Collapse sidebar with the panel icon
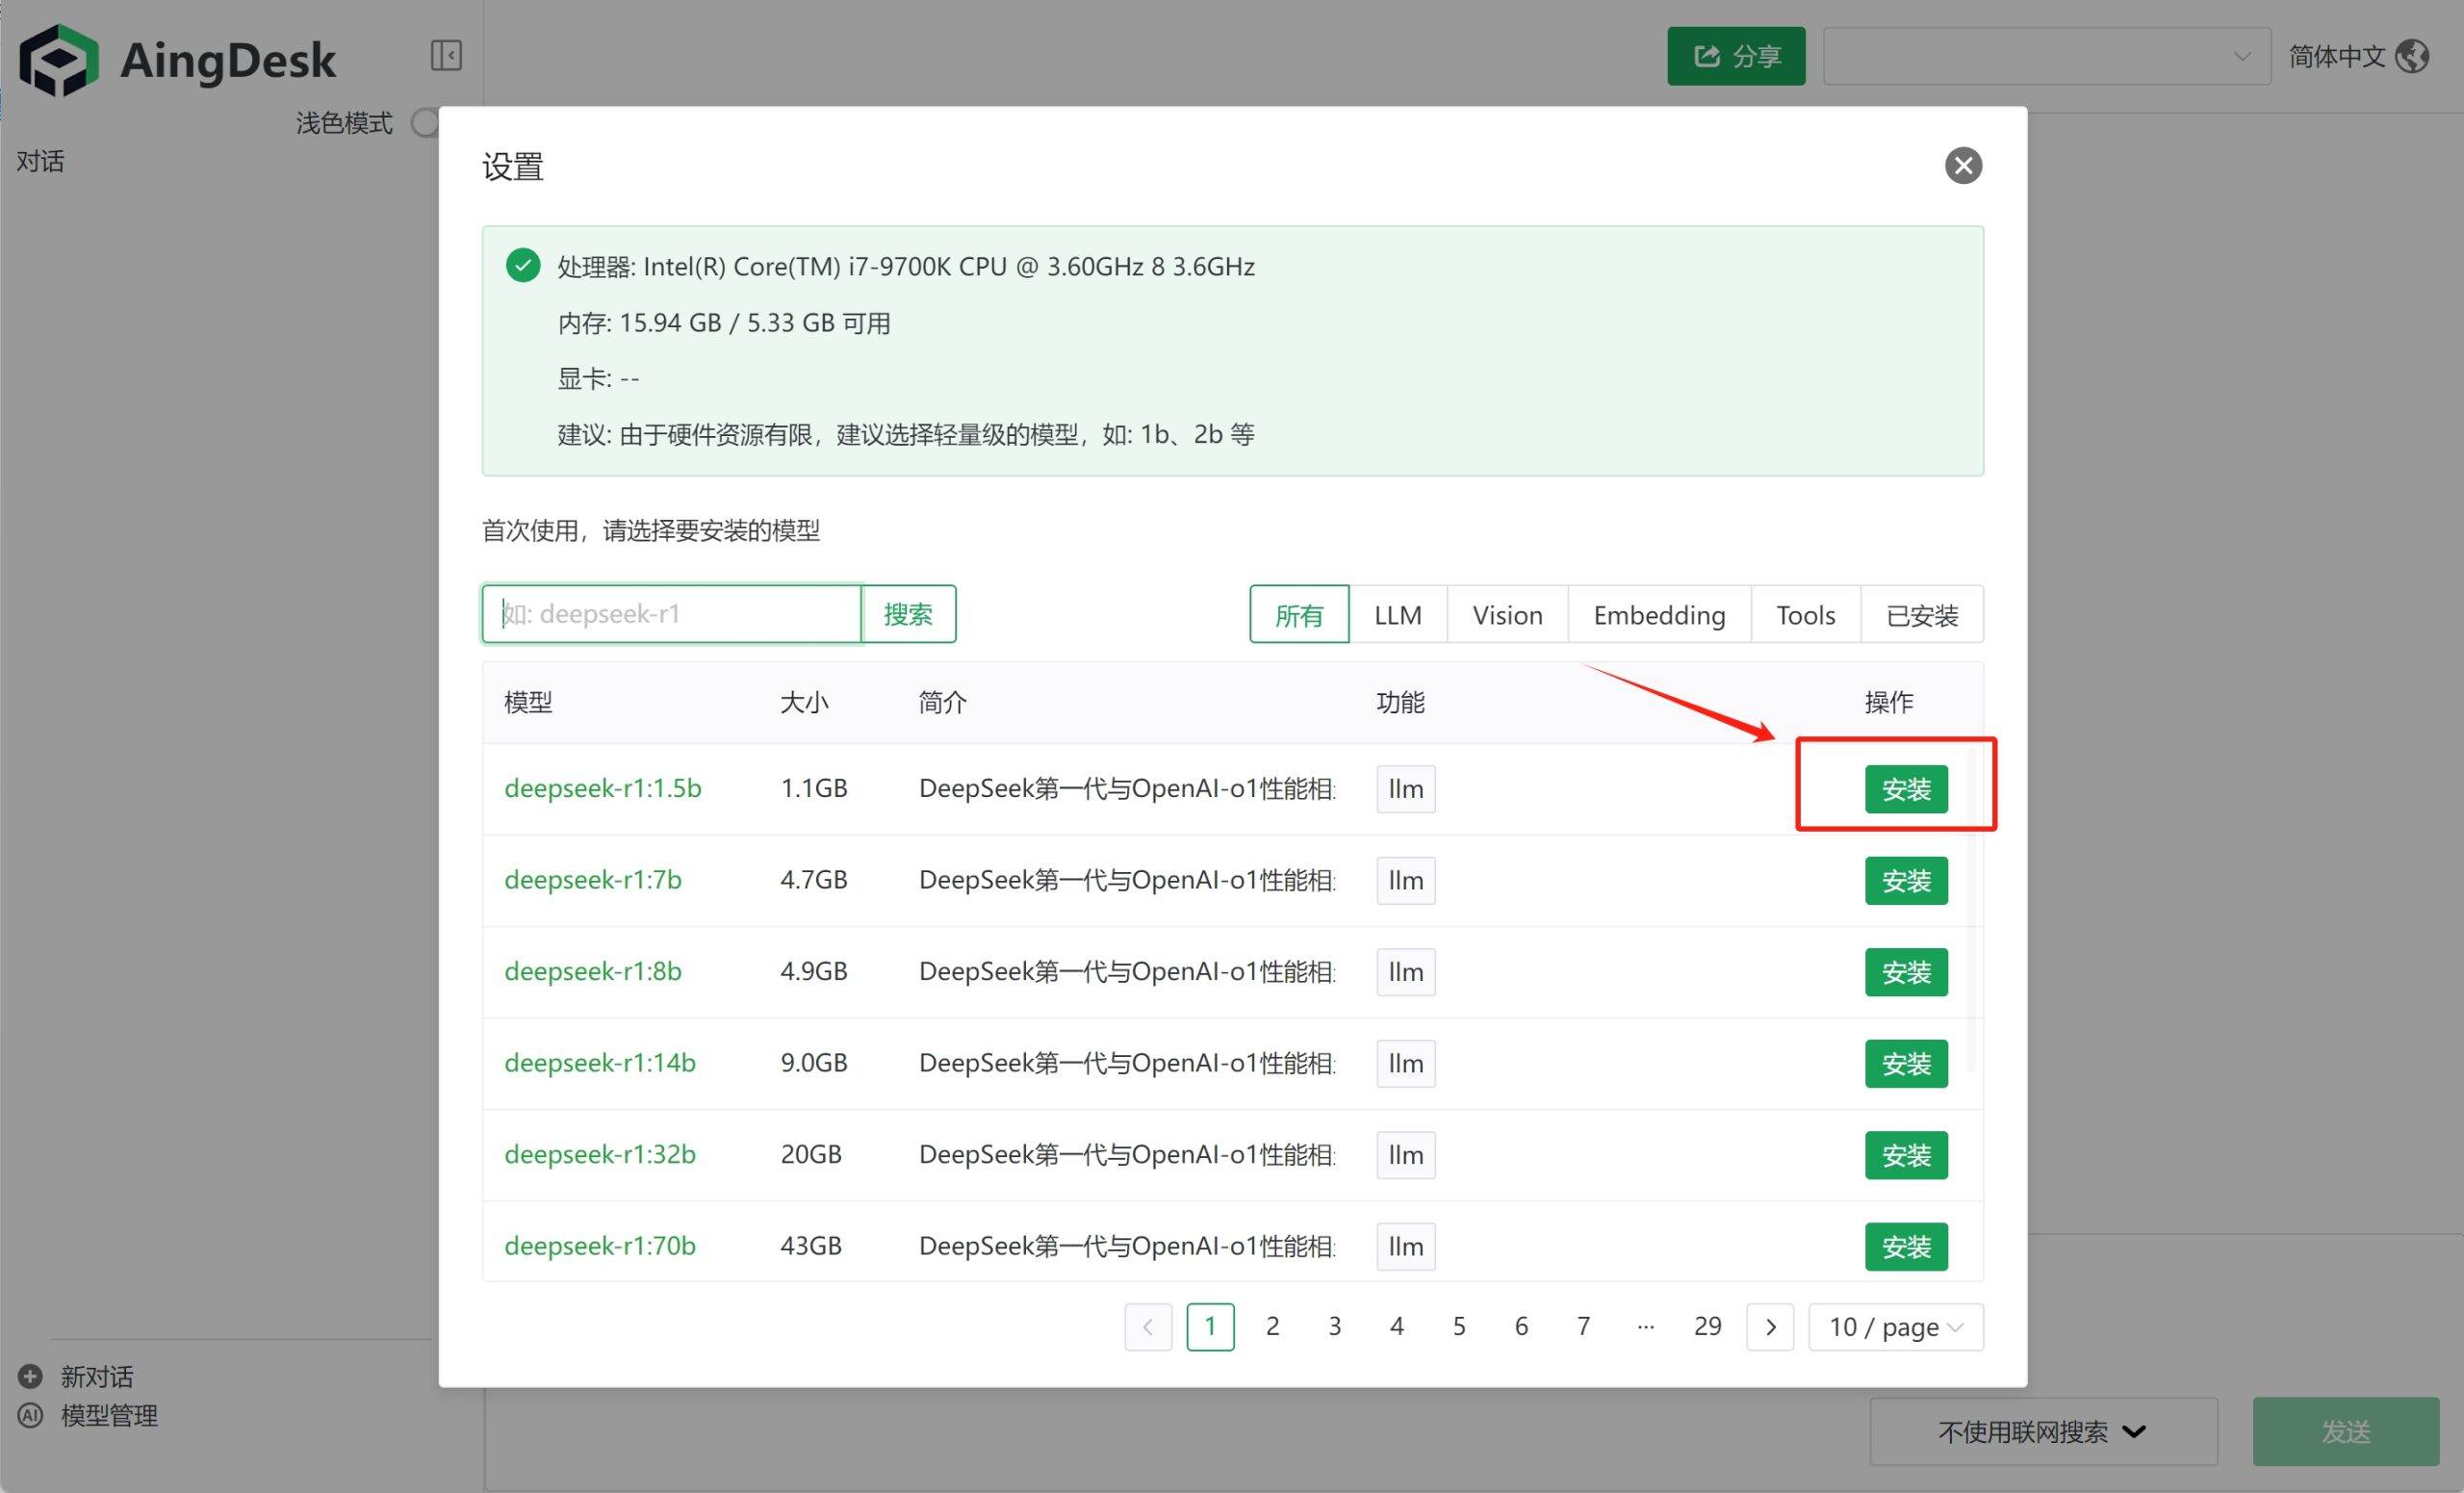The height and width of the screenshot is (1493, 2464). coord(446,55)
